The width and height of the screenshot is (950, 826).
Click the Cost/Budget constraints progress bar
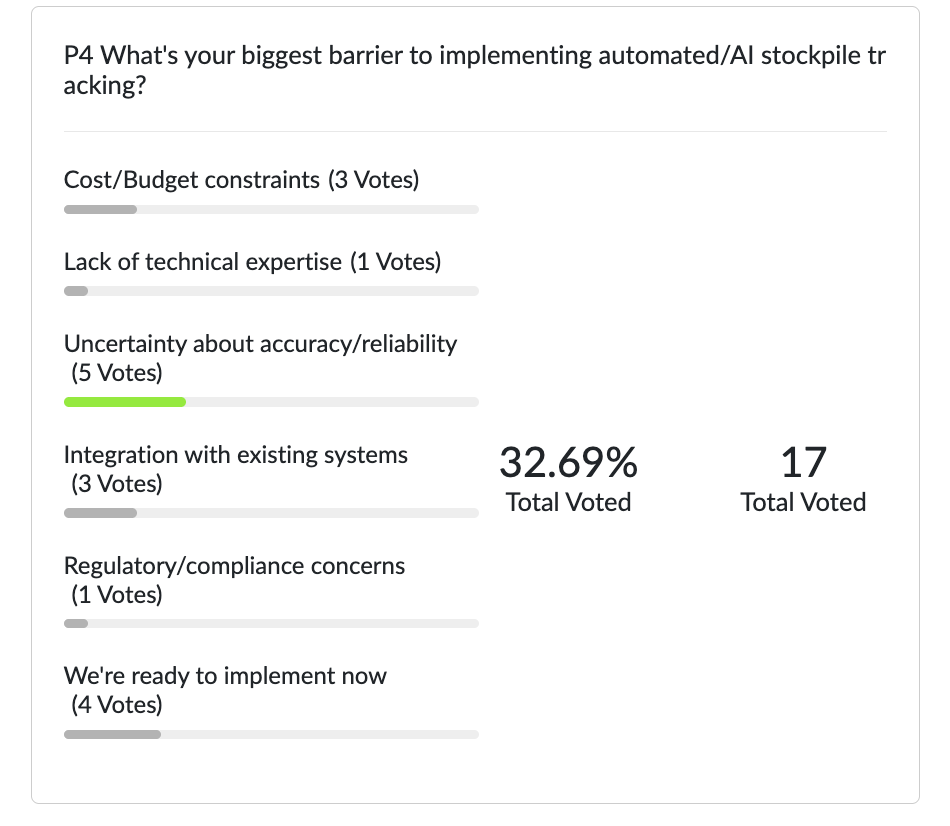(x=271, y=209)
